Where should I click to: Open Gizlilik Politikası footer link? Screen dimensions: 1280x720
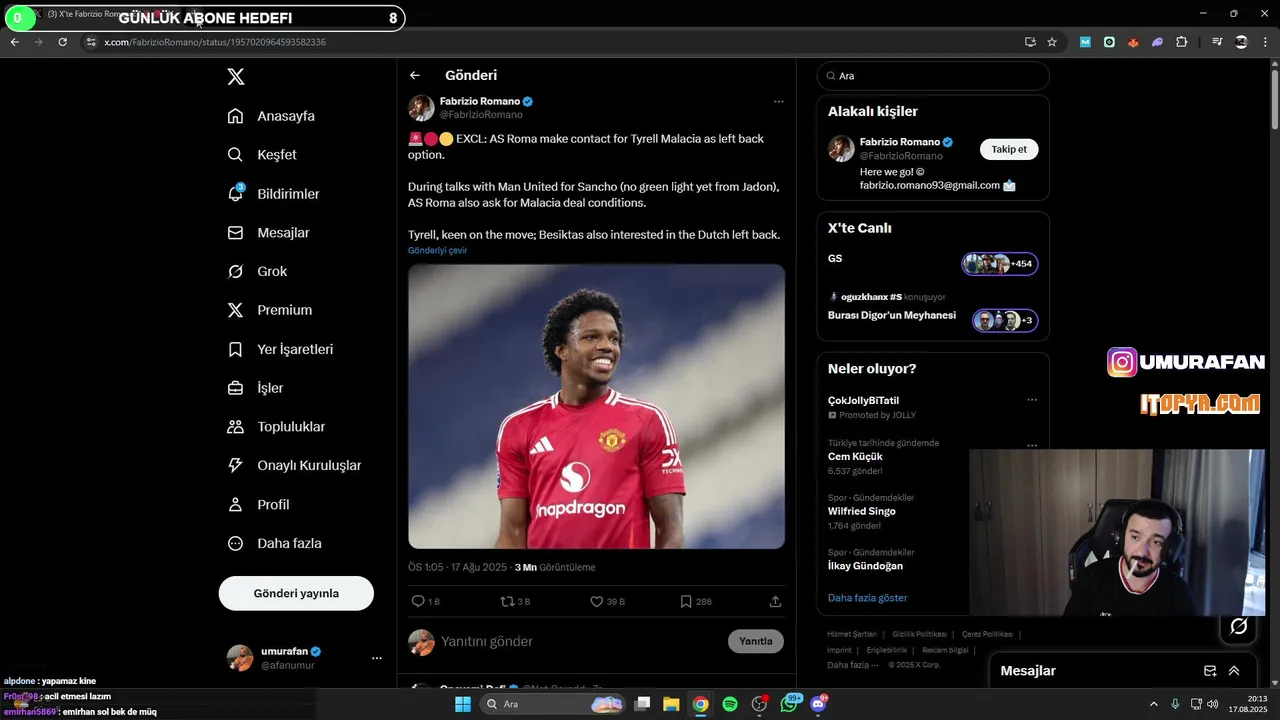(919, 634)
